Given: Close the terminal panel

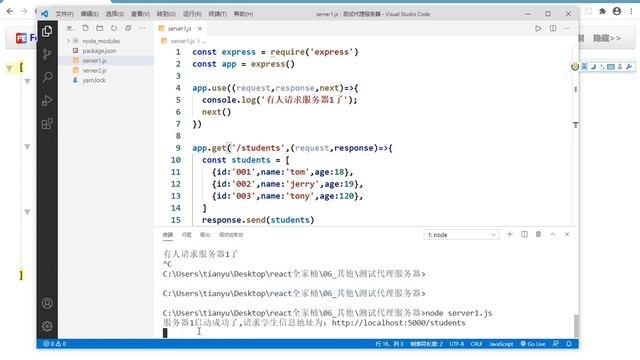Looking at the screenshot, I should [x=567, y=234].
